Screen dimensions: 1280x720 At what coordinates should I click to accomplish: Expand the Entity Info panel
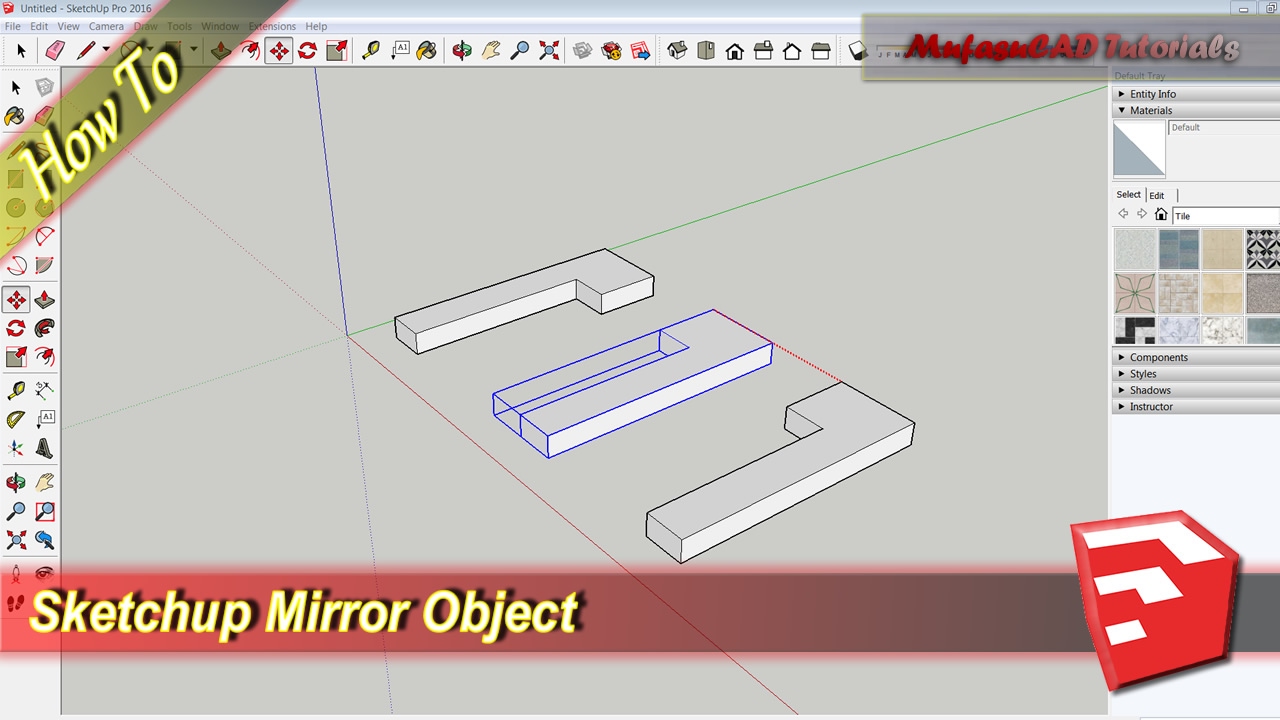(1196, 94)
